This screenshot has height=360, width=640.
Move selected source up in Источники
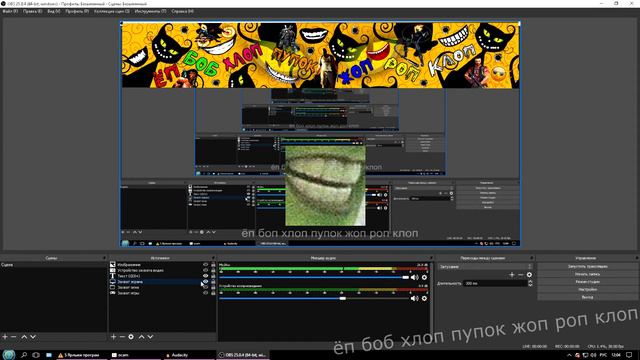141,337
